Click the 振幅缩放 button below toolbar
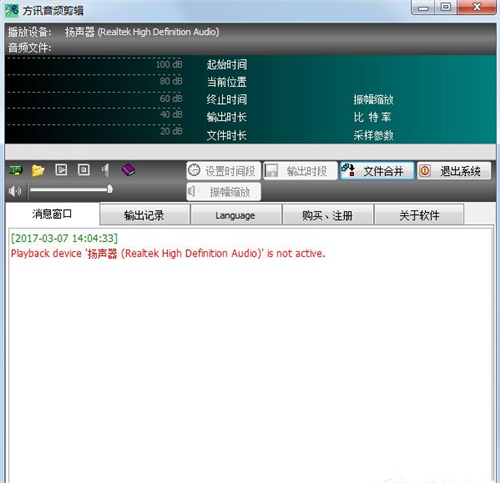This screenshot has width=500, height=483. click(x=223, y=192)
